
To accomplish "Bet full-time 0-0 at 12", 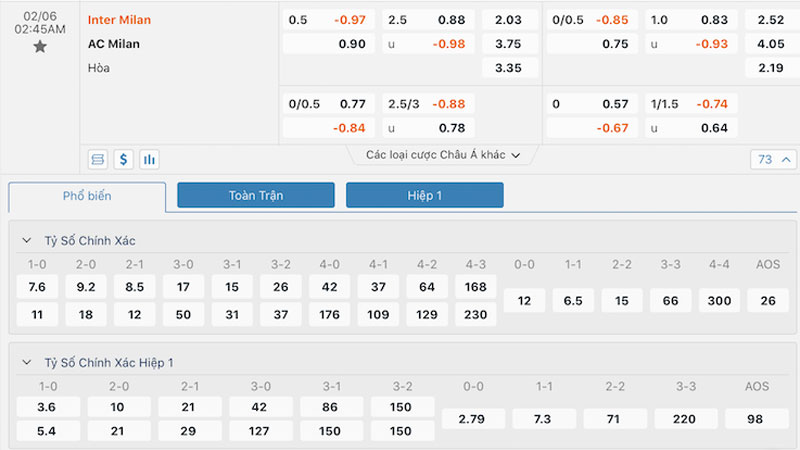I will tap(524, 301).
